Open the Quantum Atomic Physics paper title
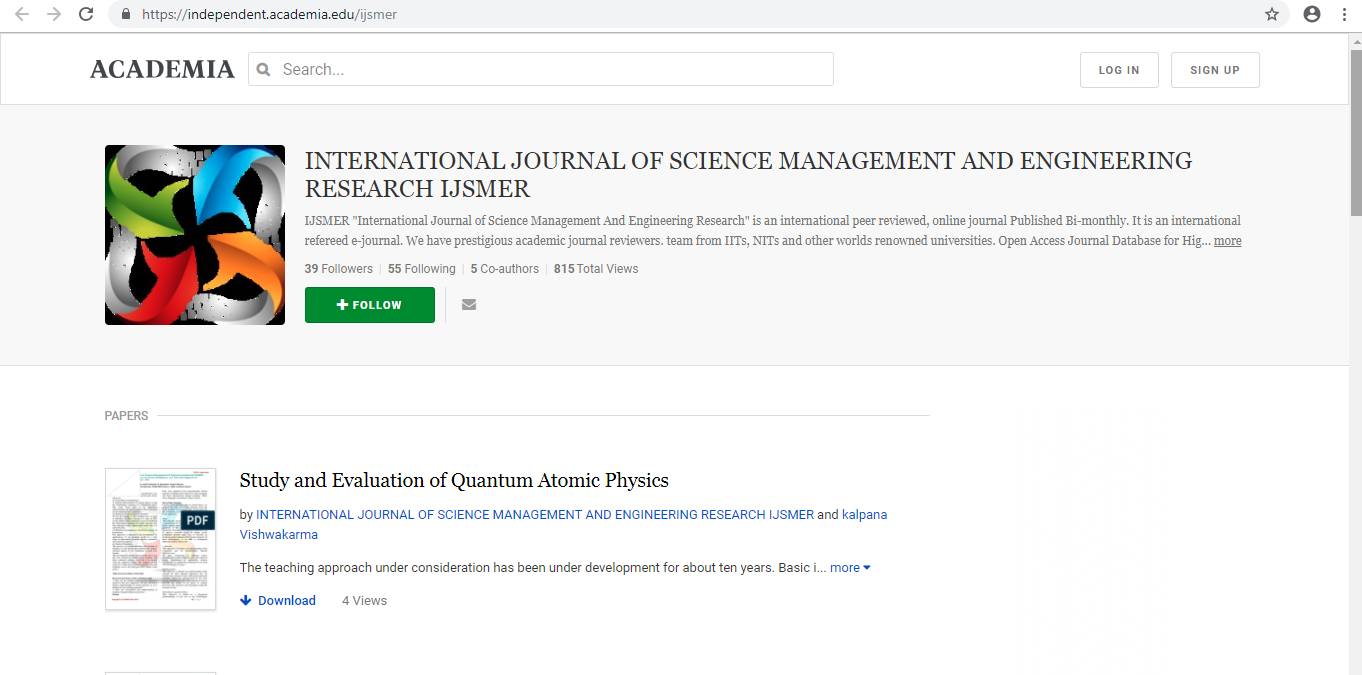Image resolution: width=1362 pixels, height=675 pixels. [454, 480]
